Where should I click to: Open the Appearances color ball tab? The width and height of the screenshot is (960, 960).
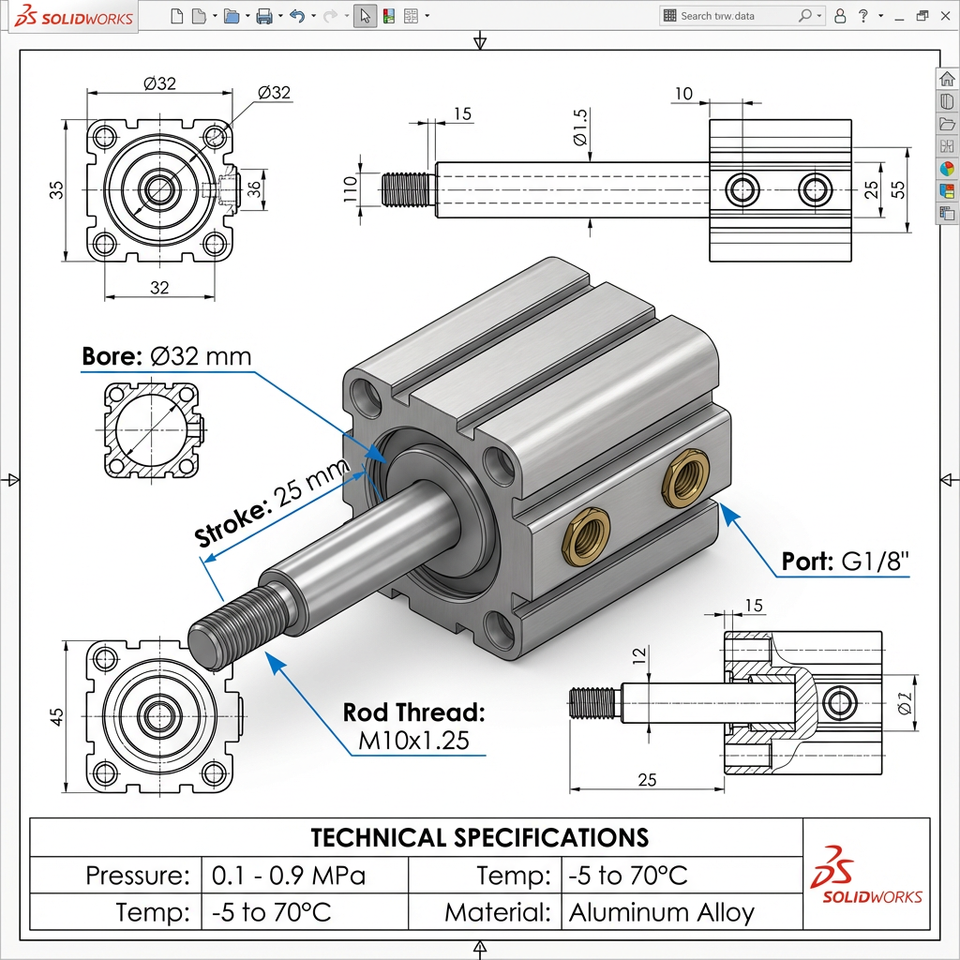[x=947, y=168]
